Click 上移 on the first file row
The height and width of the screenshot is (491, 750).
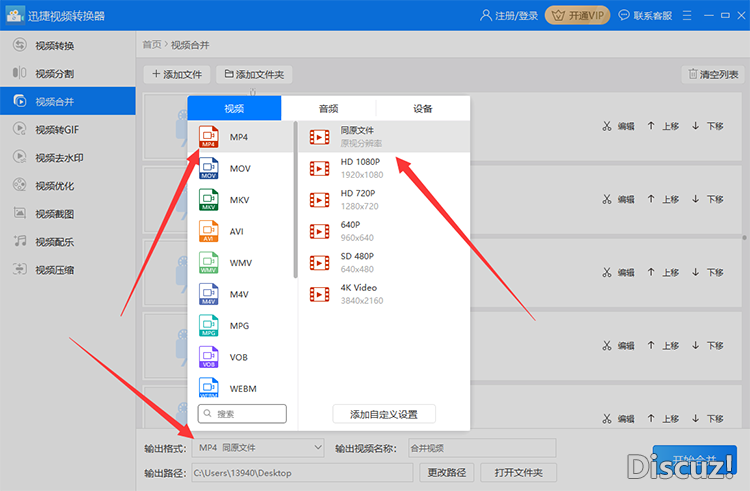click(663, 126)
